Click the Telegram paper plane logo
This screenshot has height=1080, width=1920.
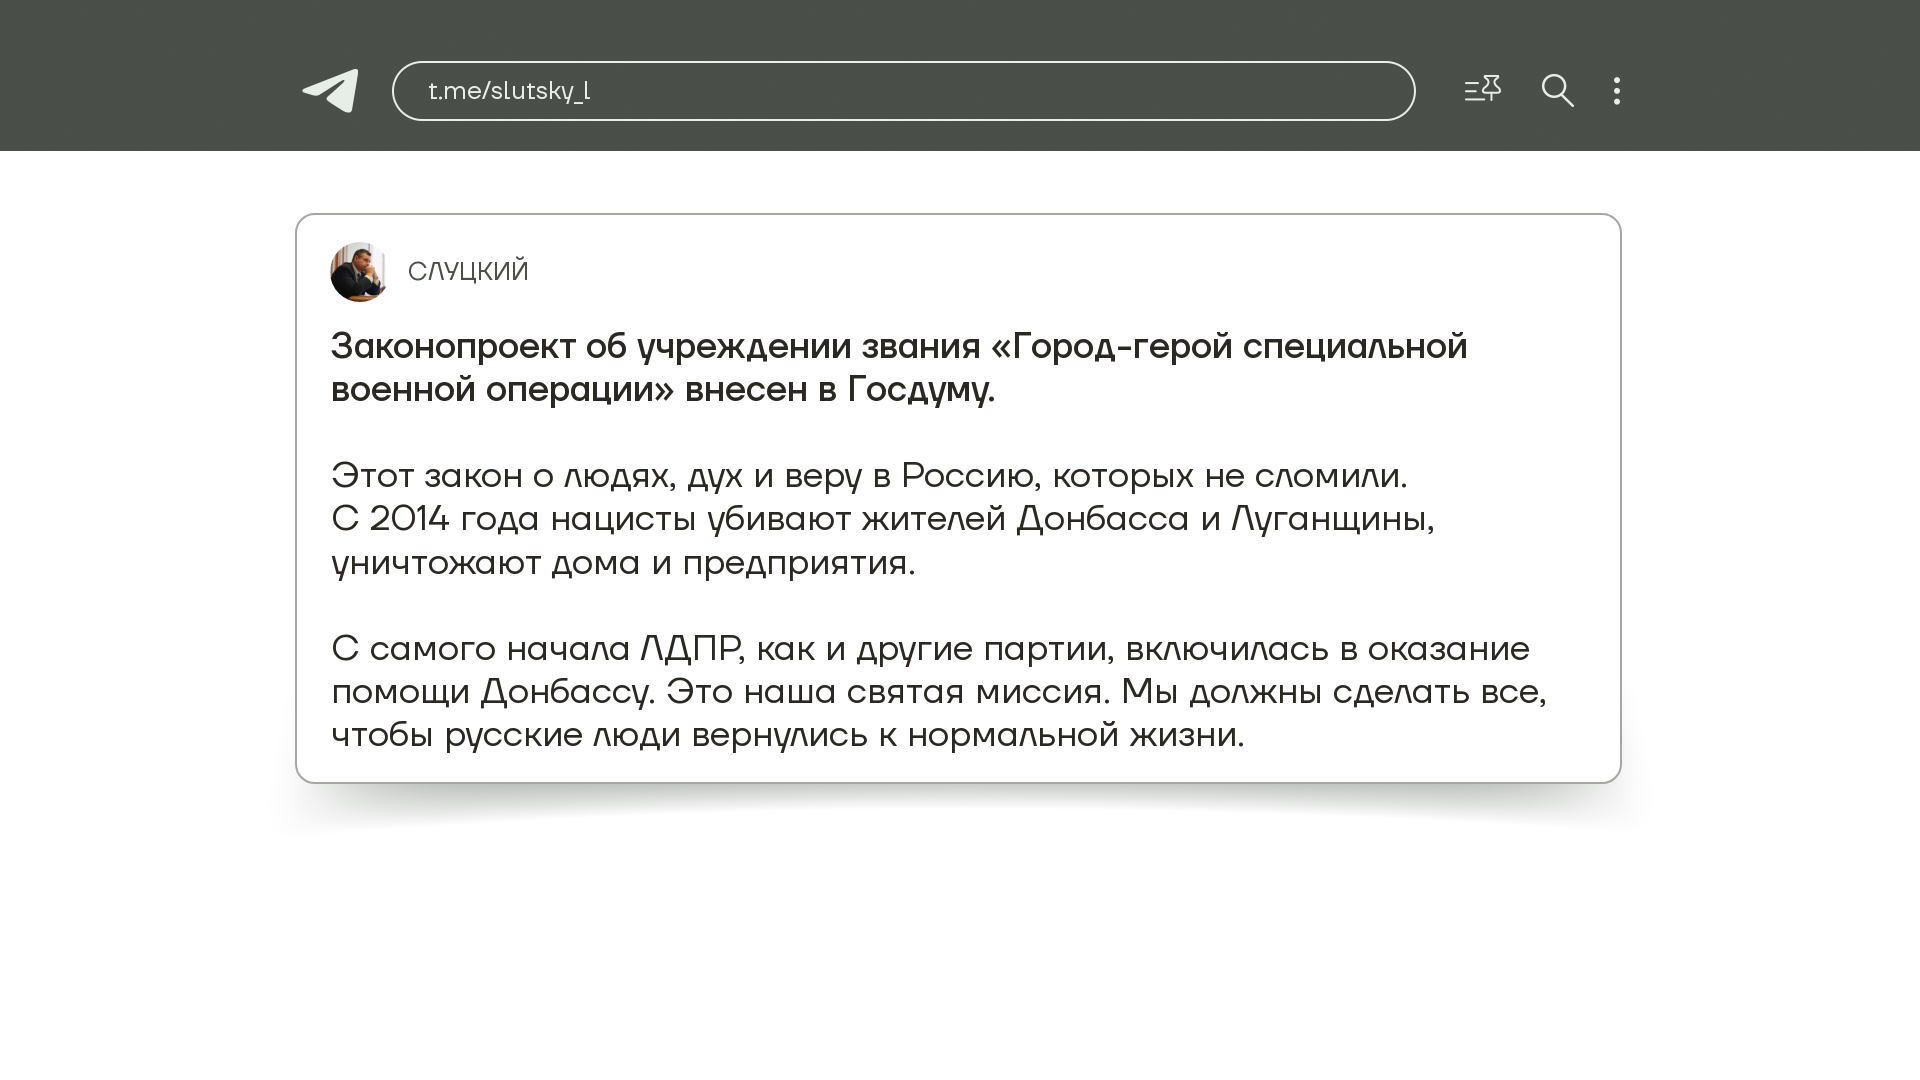(331, 91)
